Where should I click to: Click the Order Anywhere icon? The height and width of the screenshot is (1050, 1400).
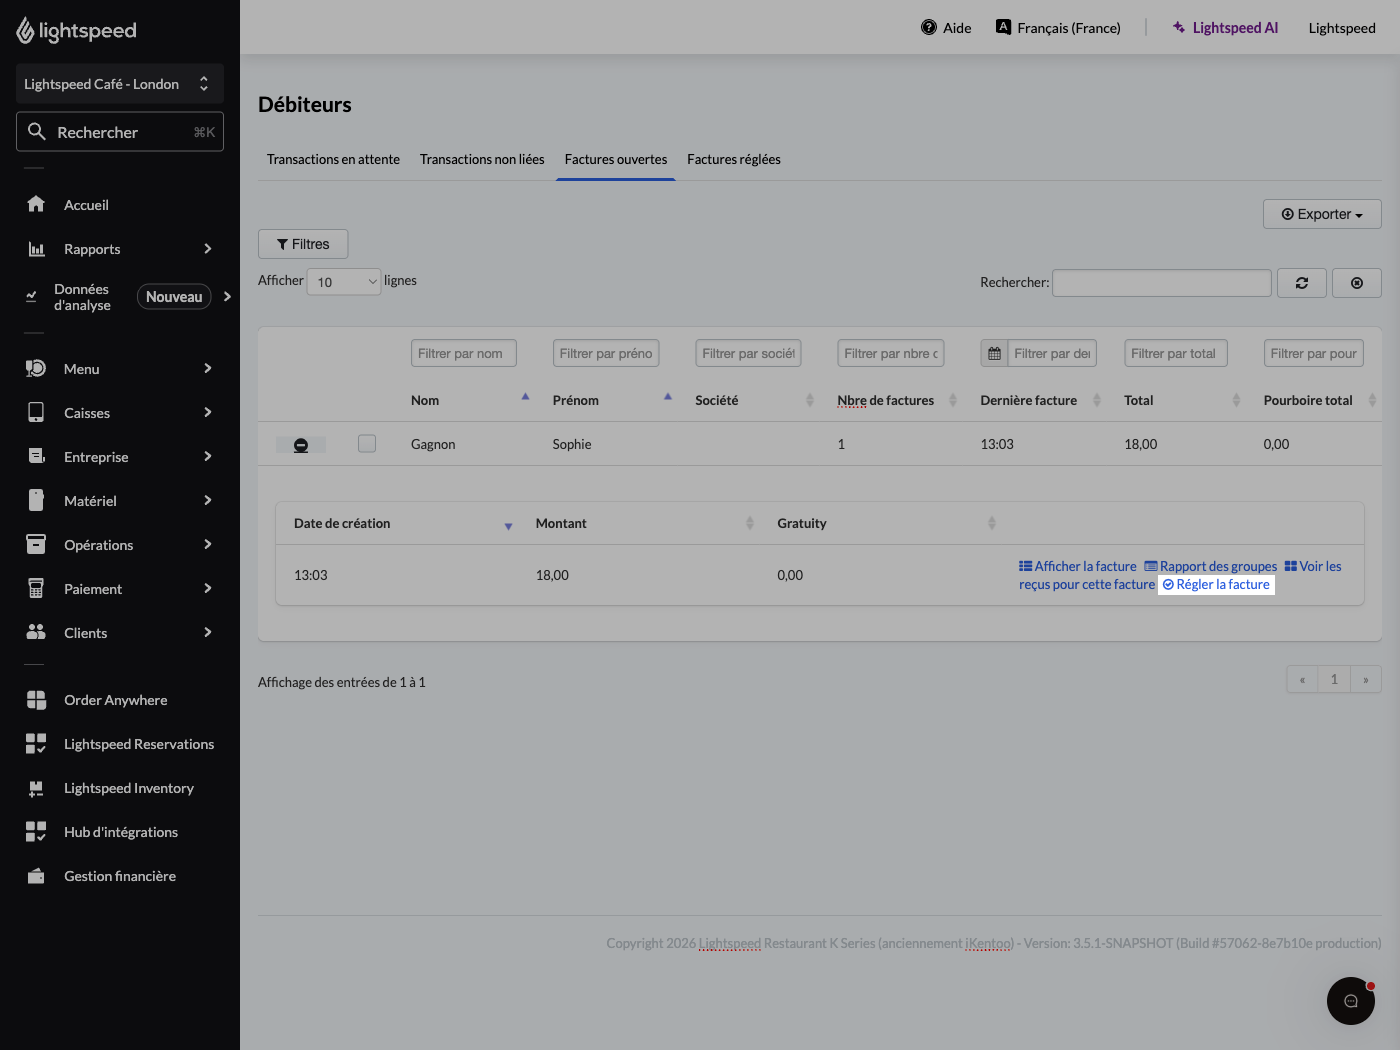pyautogui.click(x=36, y=700)
